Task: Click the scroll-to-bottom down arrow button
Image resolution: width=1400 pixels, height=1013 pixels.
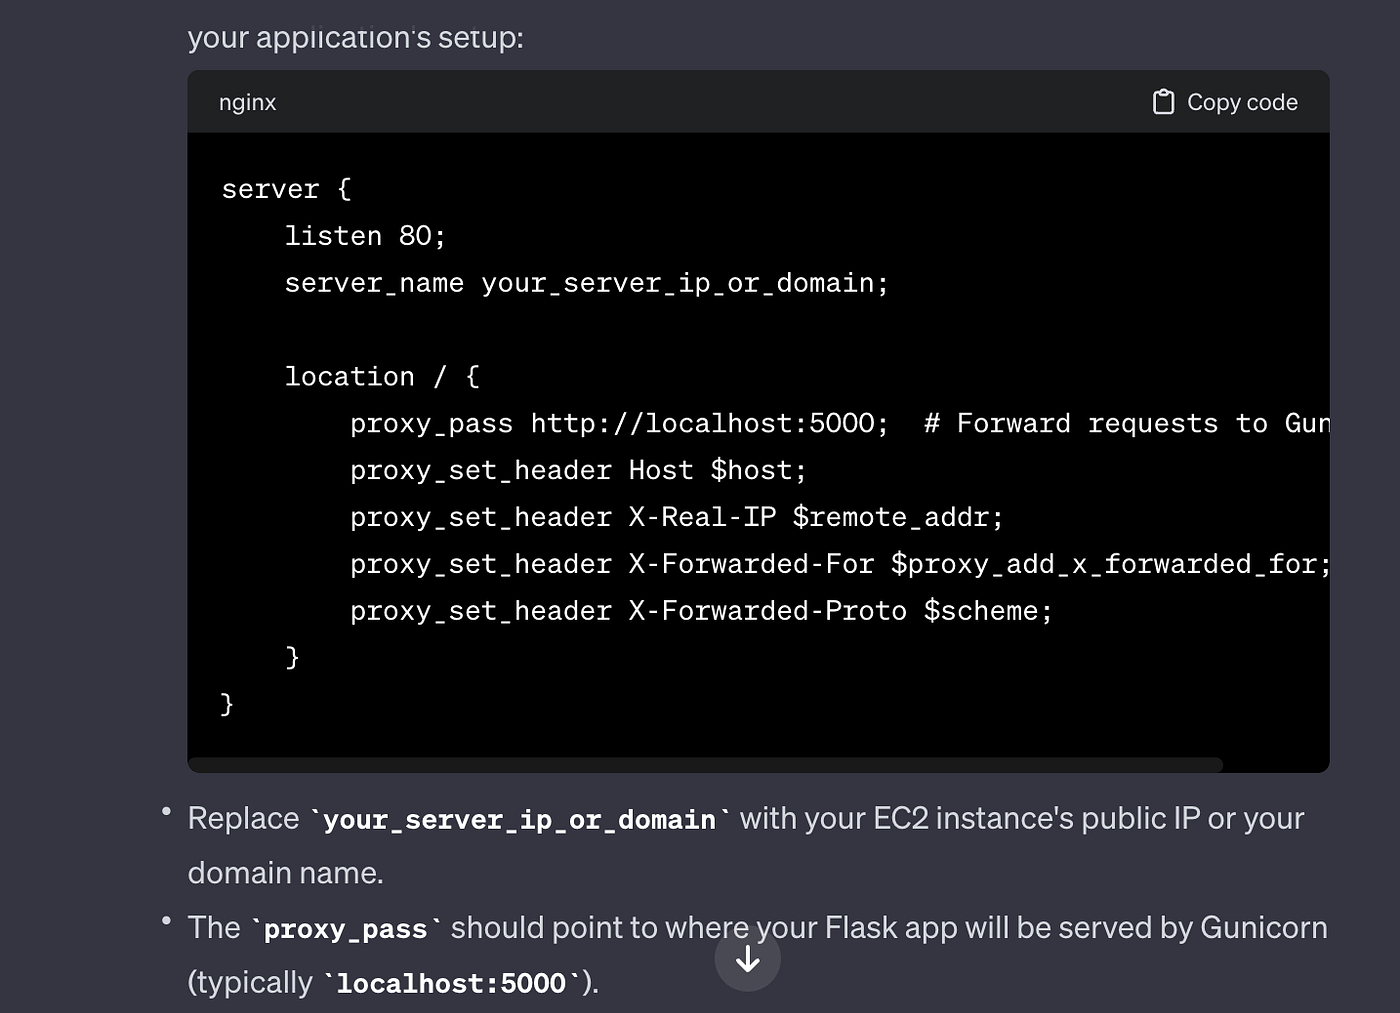Action: (747, 960)
